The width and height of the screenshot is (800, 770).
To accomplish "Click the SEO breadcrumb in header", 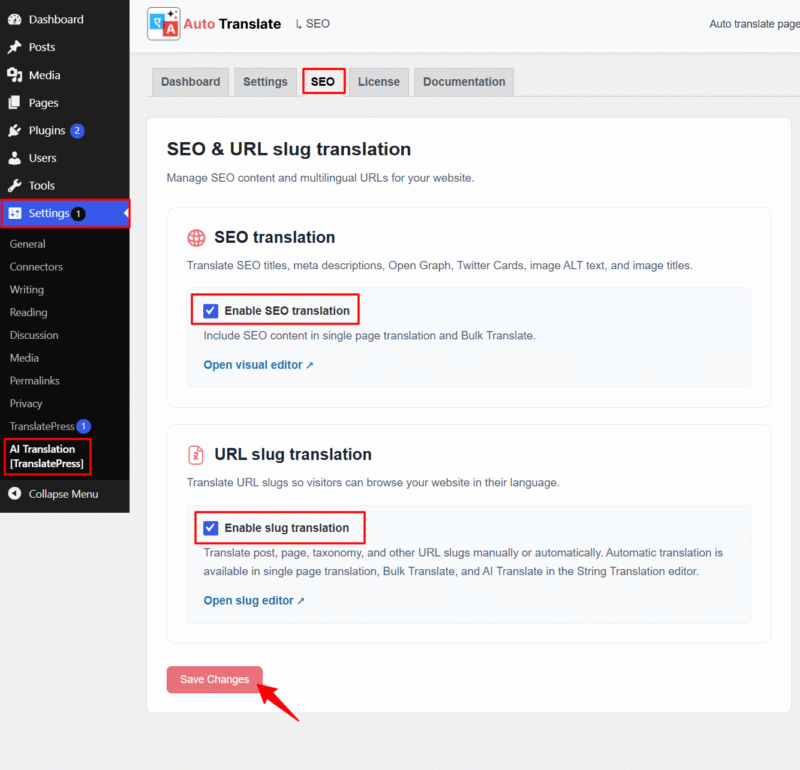I will coord(317,24).
